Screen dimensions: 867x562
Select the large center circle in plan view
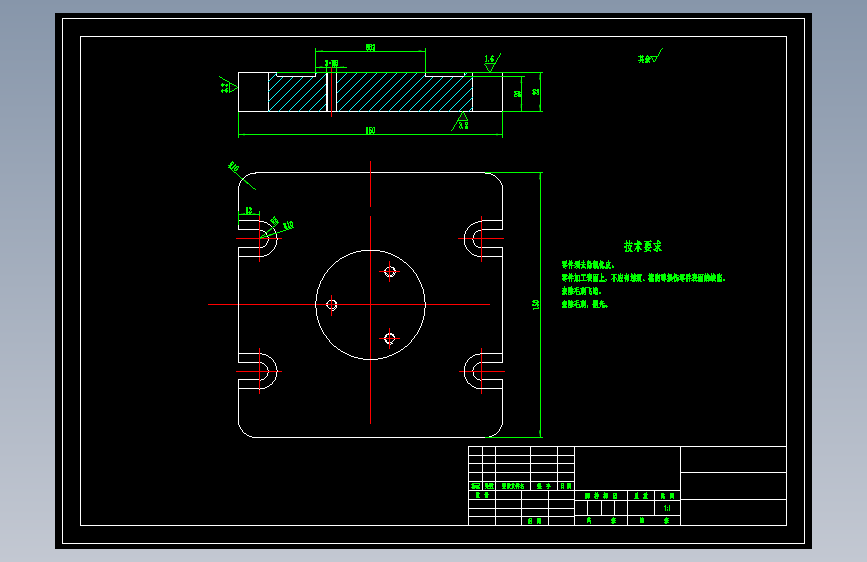(x=370, y=305)
